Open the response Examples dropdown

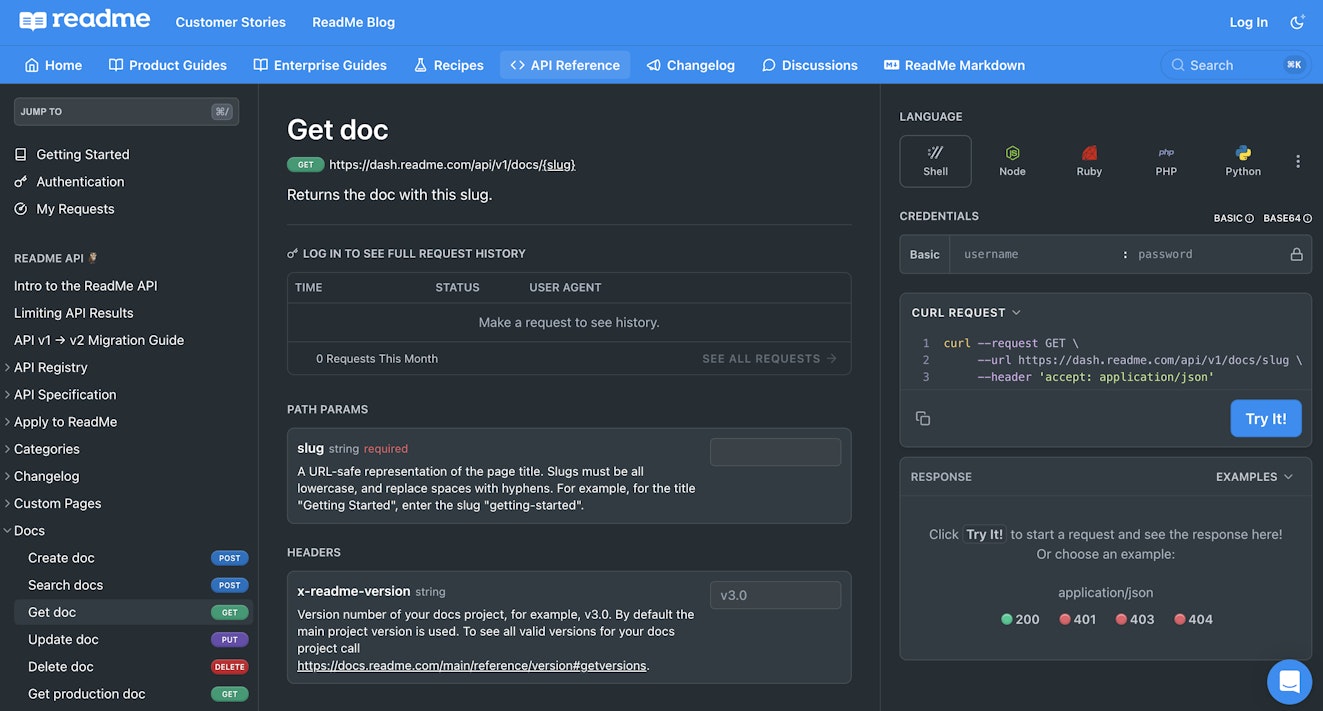[1254, 477]
